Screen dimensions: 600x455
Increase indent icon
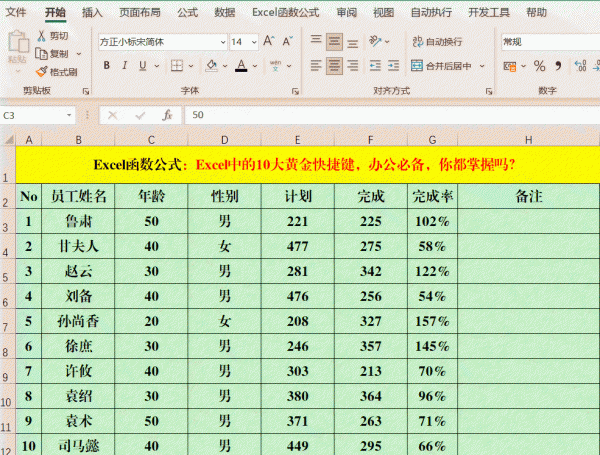click(x=393, y=66)
